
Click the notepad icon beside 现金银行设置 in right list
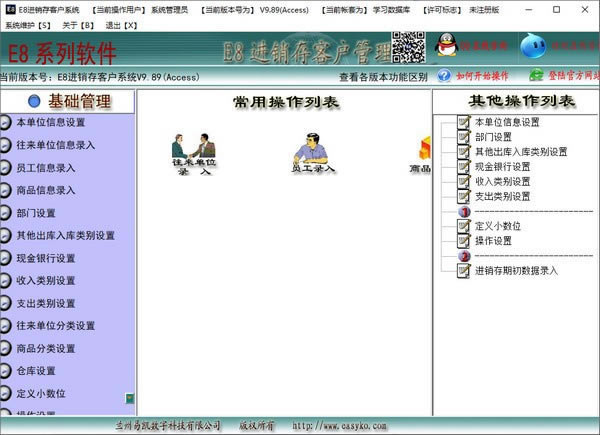click(464, 166)
